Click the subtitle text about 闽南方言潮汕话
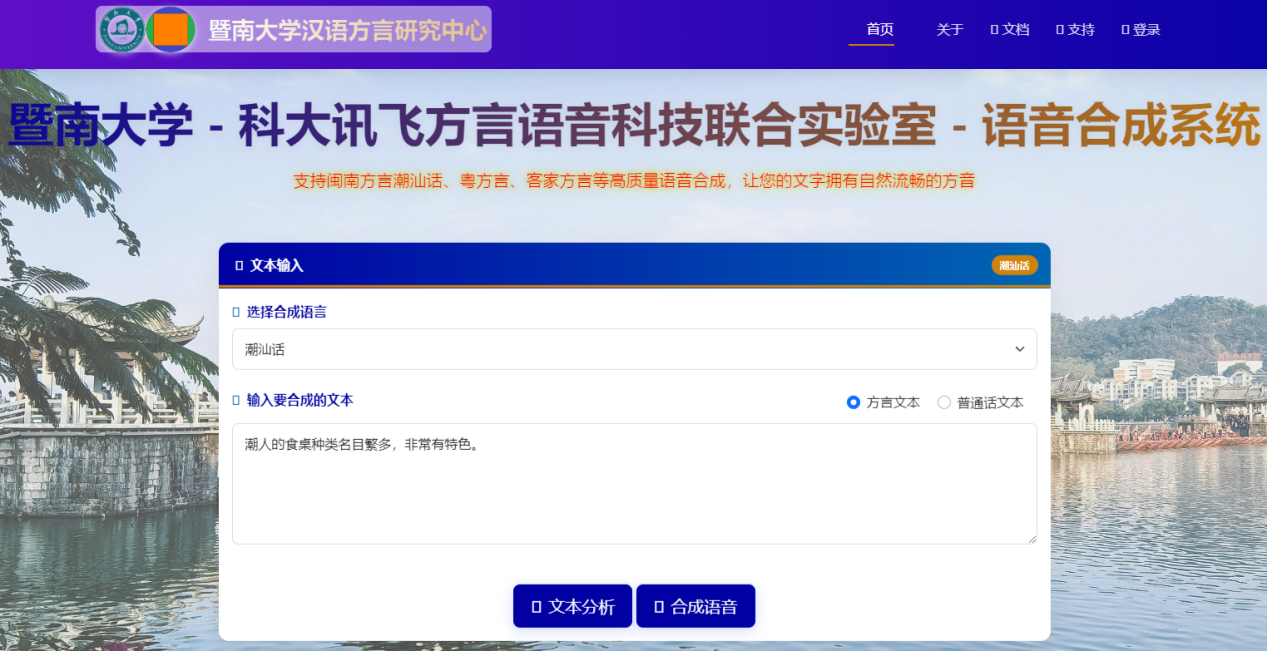Screen dimensions: 1267x651 (x=634, y=181)
